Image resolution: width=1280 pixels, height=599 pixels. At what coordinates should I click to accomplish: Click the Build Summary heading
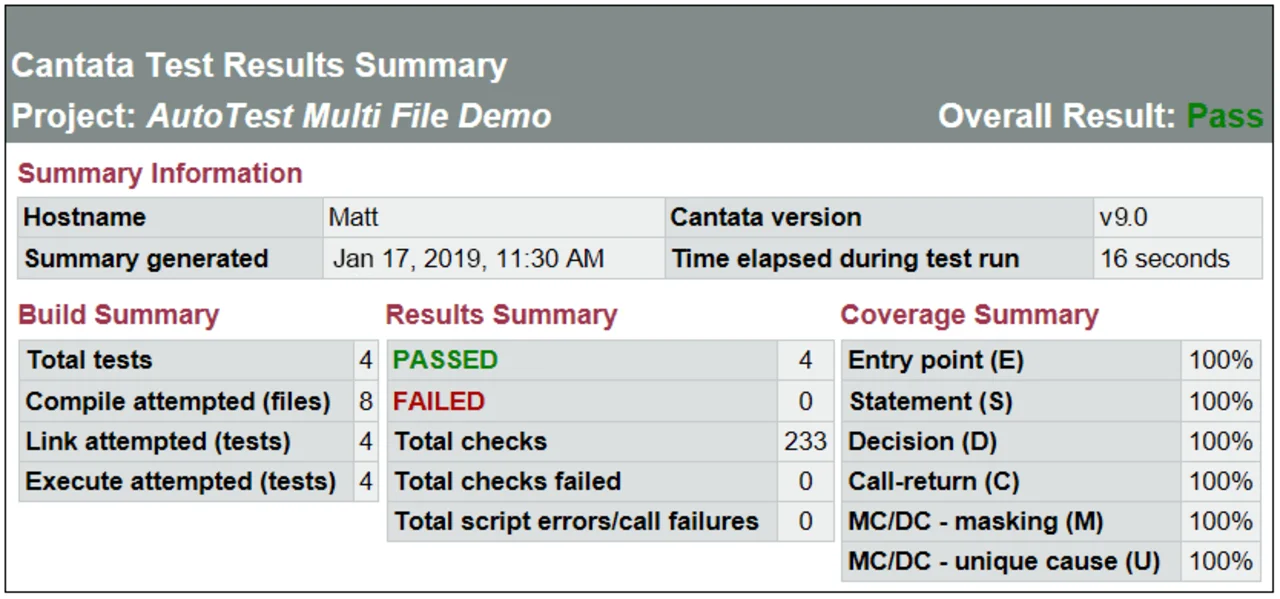coord(118,314)
